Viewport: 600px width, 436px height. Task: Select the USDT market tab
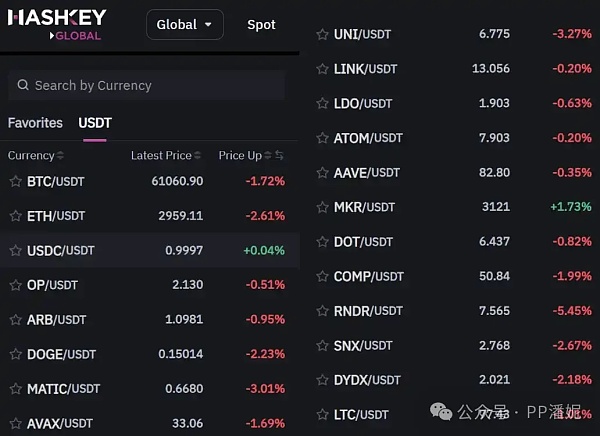pyautogui.click(x=95, y=123)
